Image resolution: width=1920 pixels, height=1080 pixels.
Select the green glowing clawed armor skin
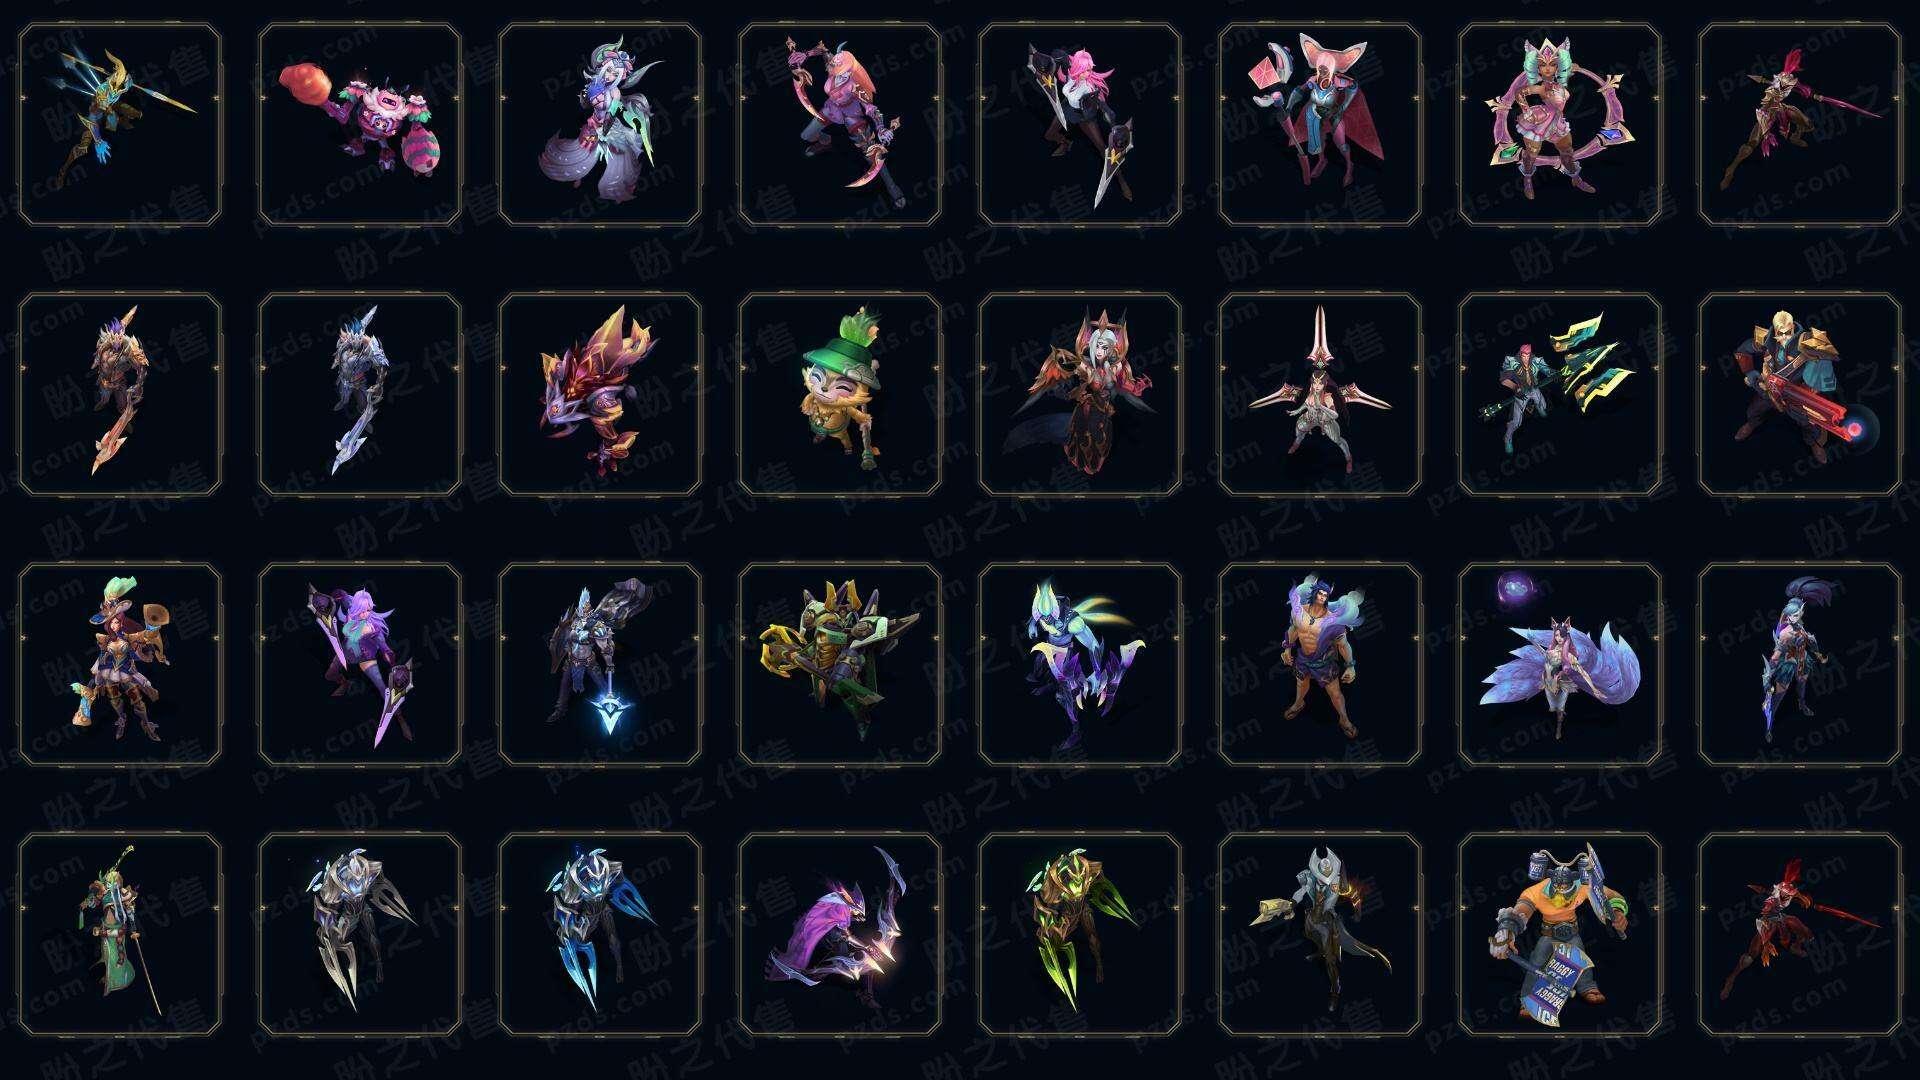[x=1080, y=935]
